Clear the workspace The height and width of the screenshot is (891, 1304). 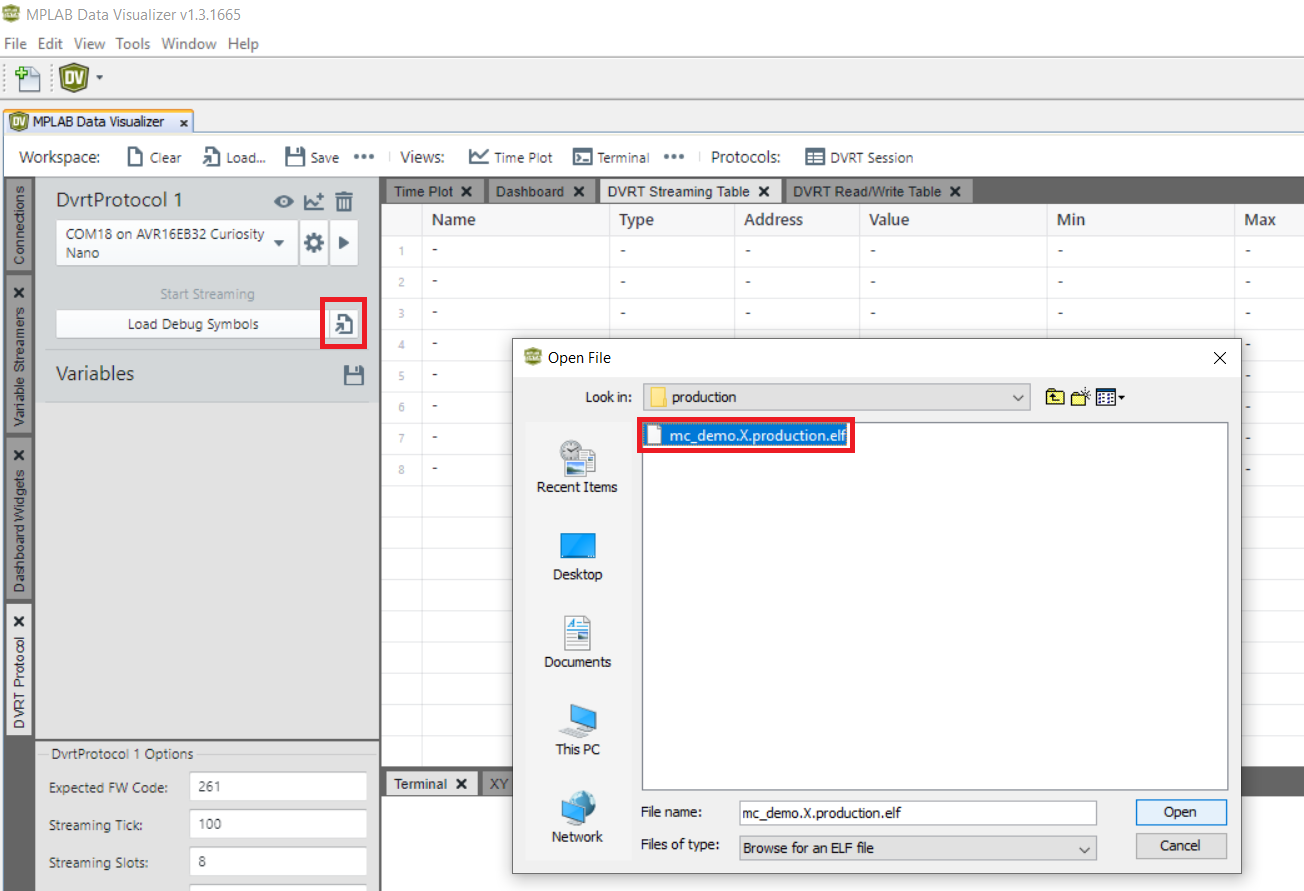tap(154, 157)
